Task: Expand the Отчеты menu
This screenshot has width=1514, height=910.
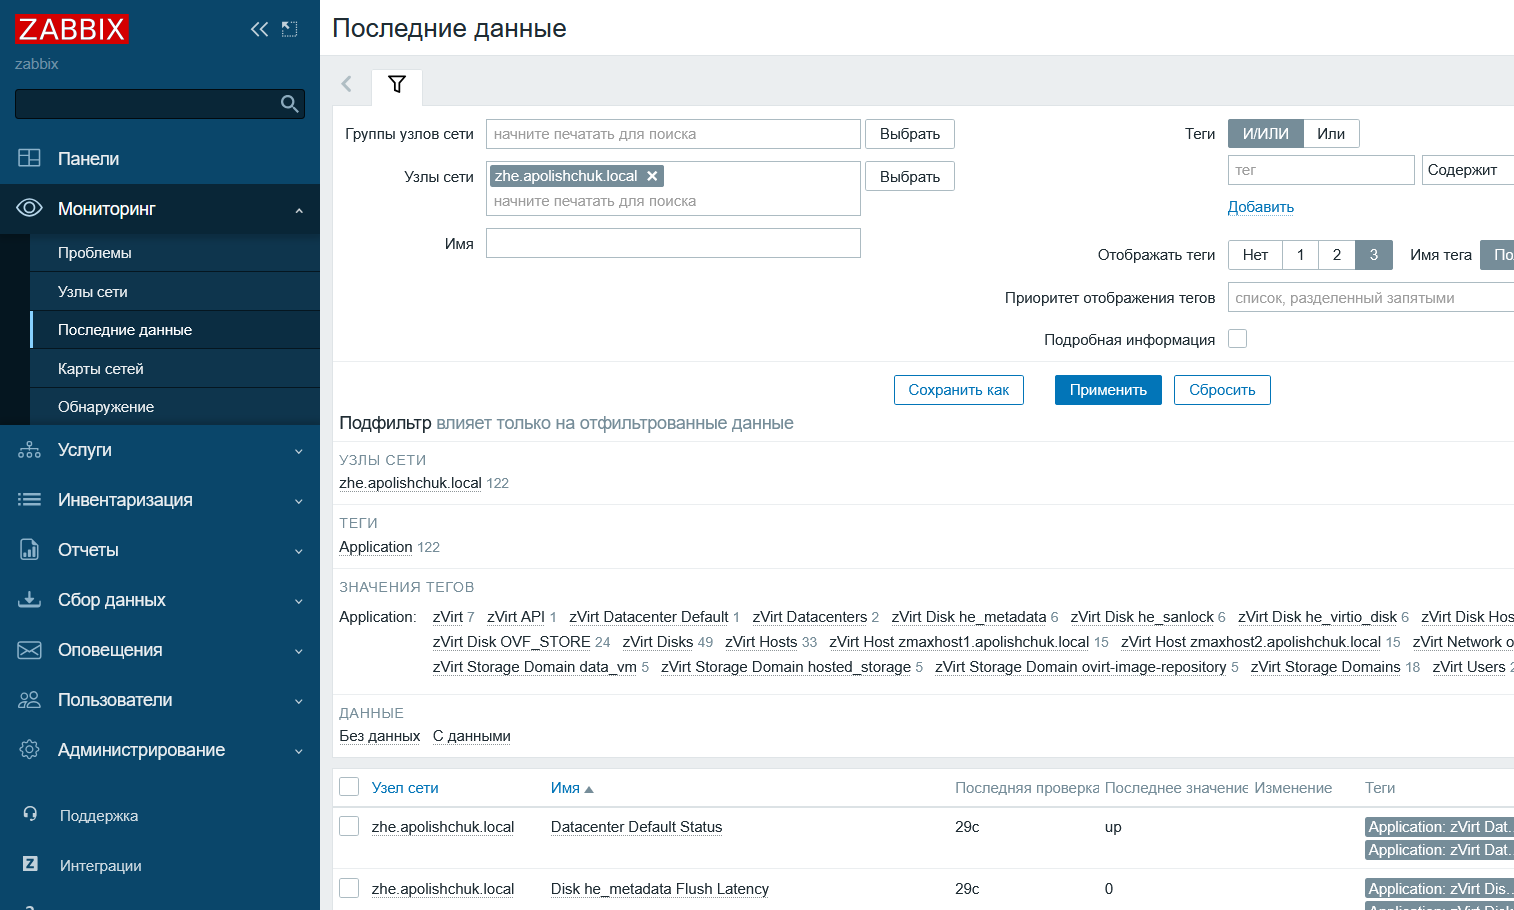Action: [299, 551]
